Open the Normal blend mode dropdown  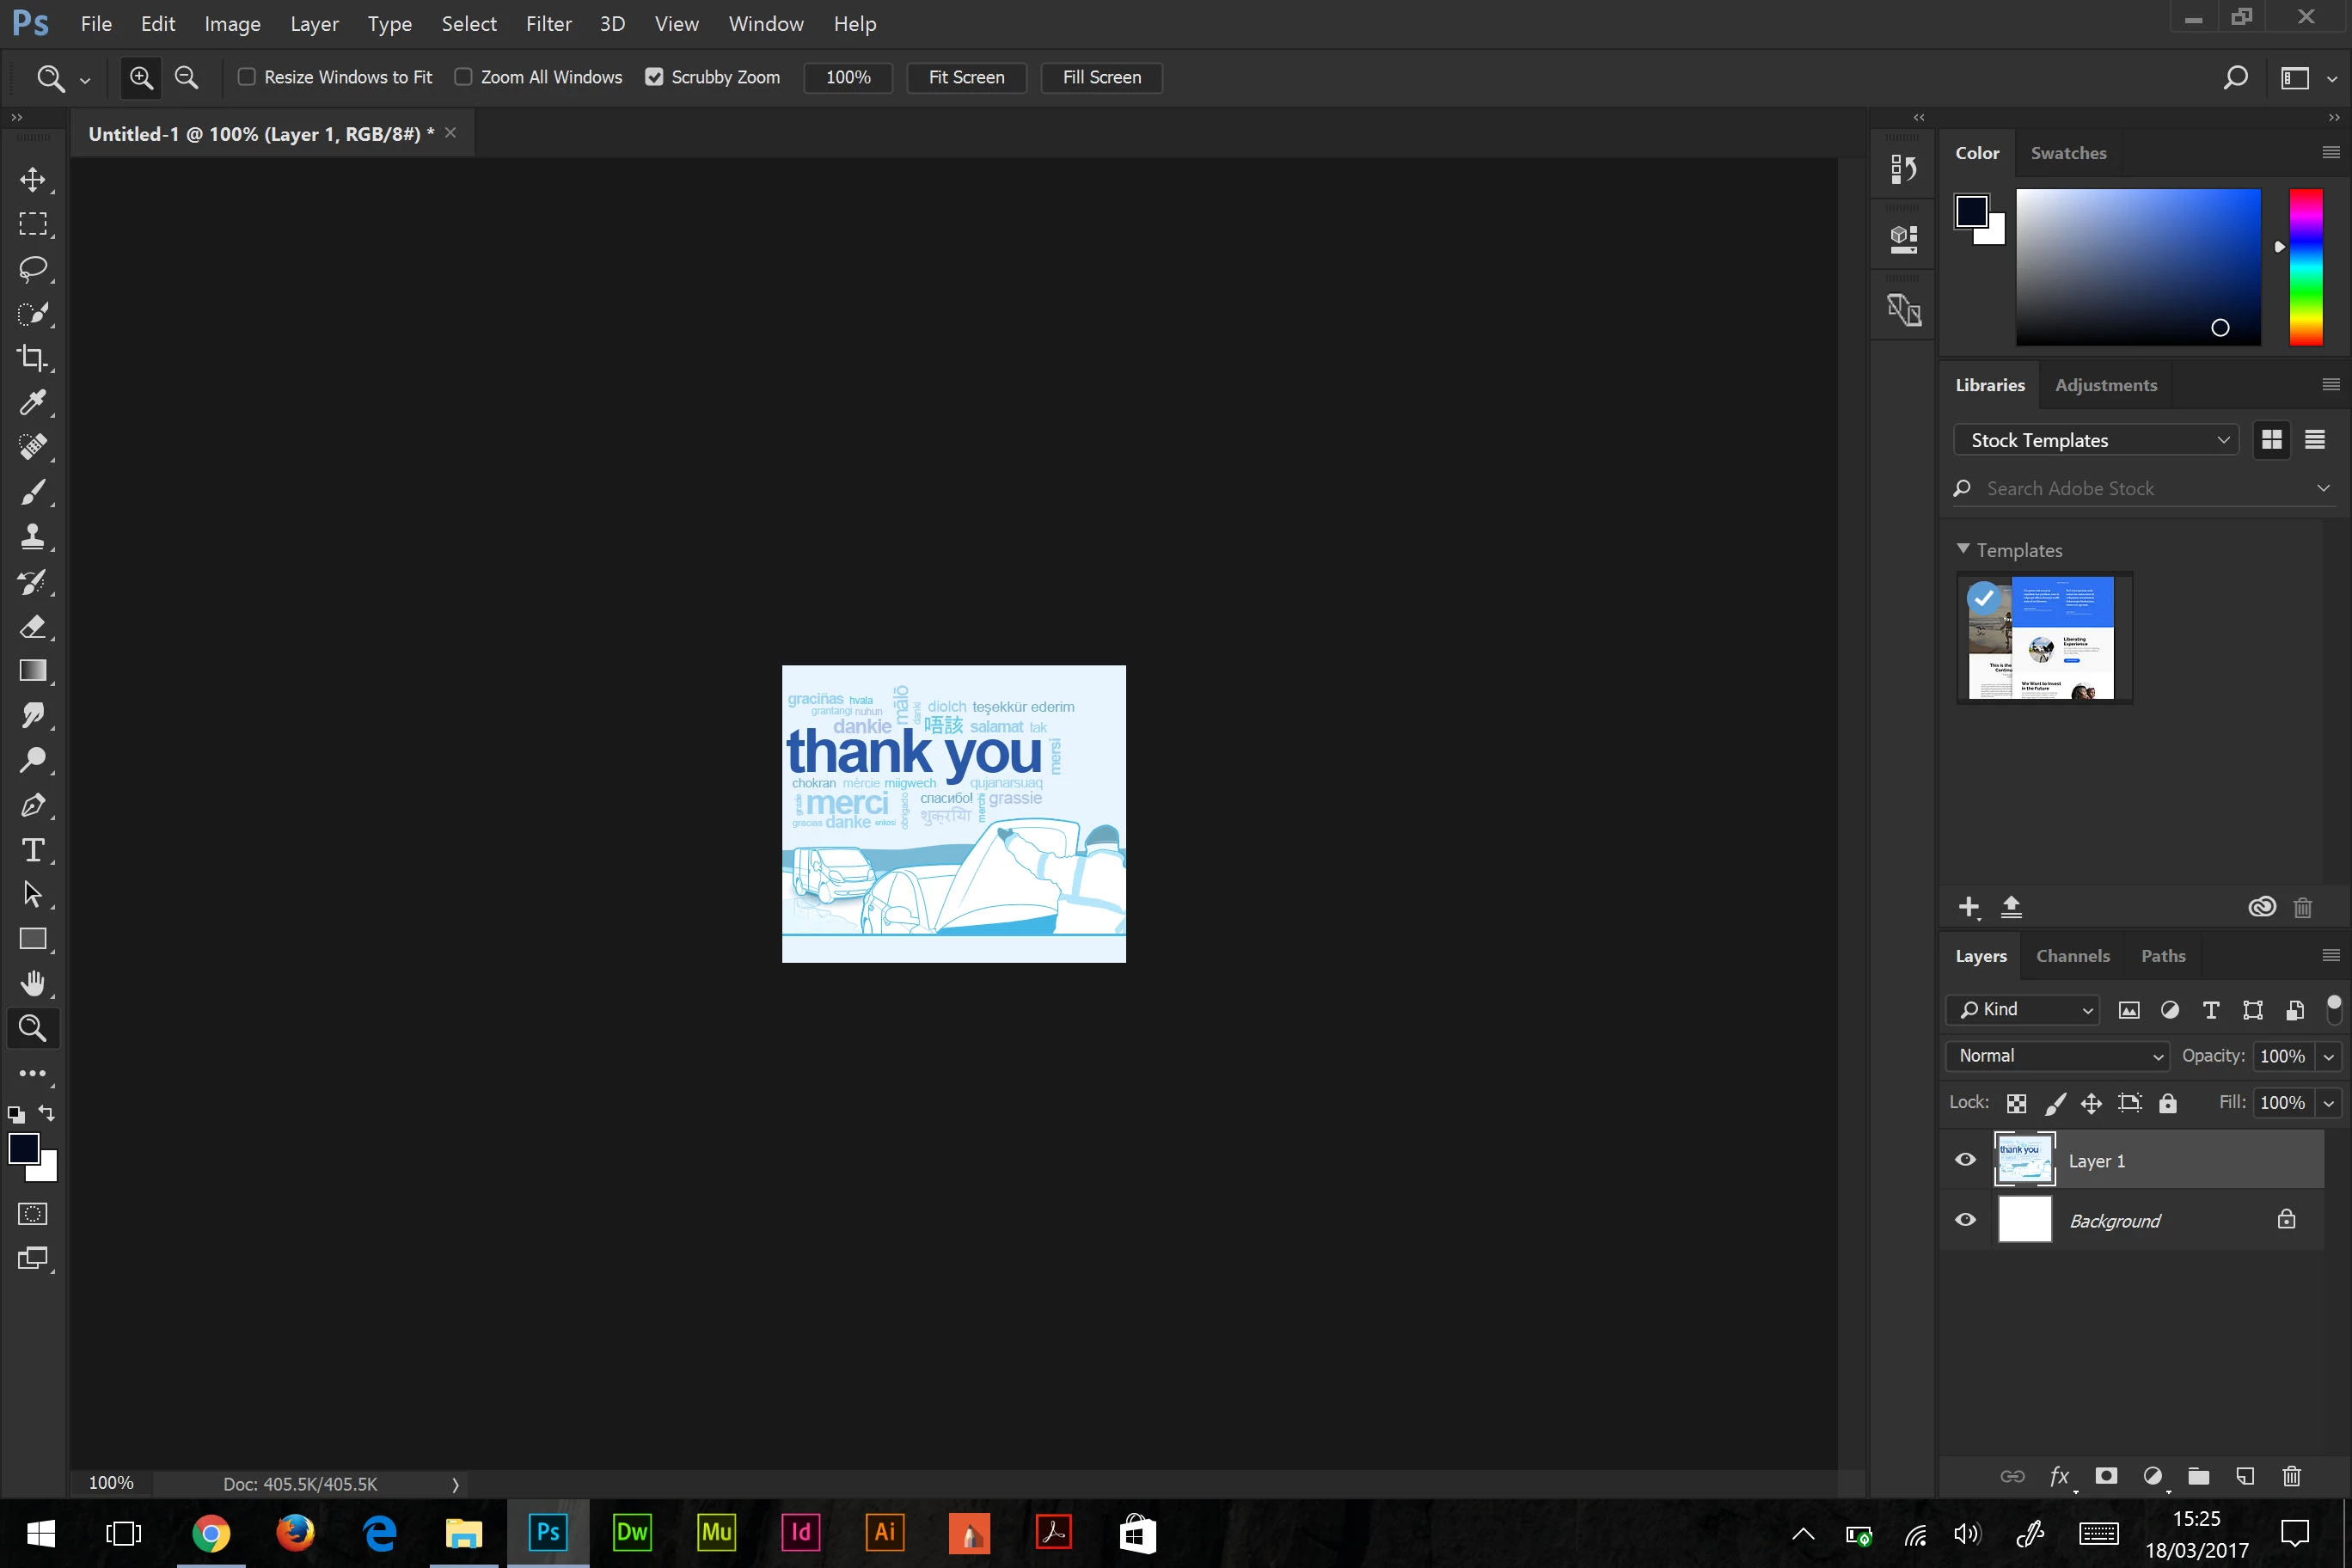pyautogui.click(x=2057, y=1056)
